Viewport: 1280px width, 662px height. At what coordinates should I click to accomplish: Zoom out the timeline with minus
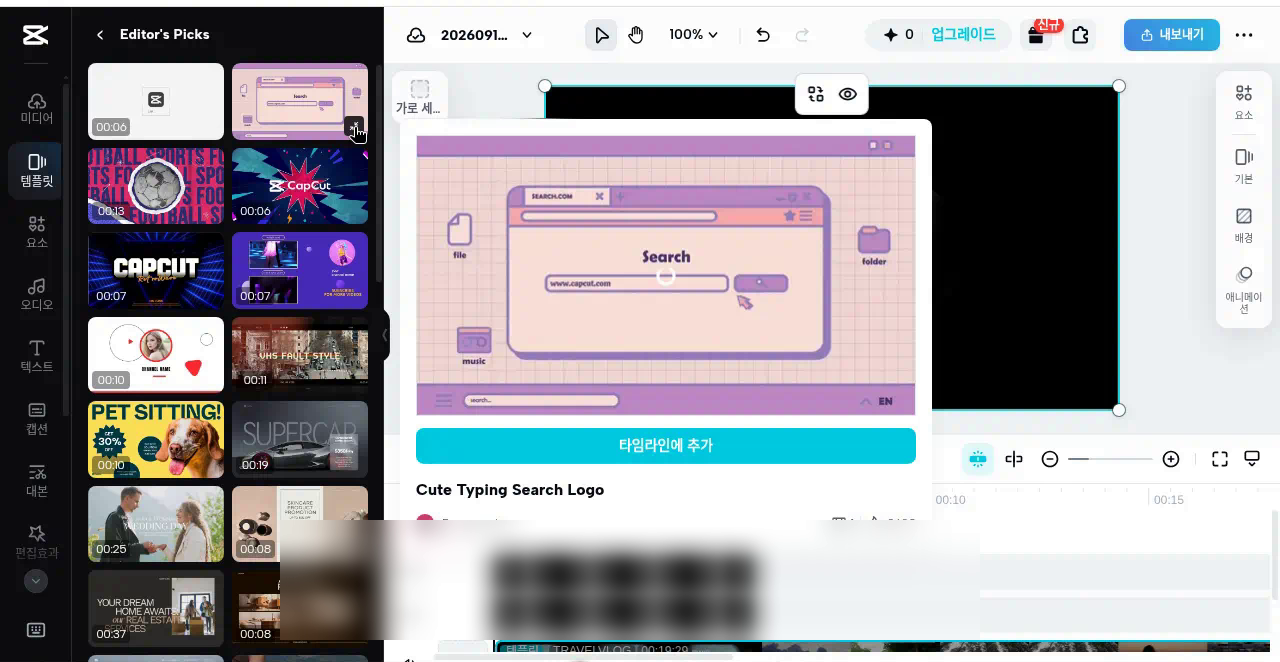pos(1050,459)
